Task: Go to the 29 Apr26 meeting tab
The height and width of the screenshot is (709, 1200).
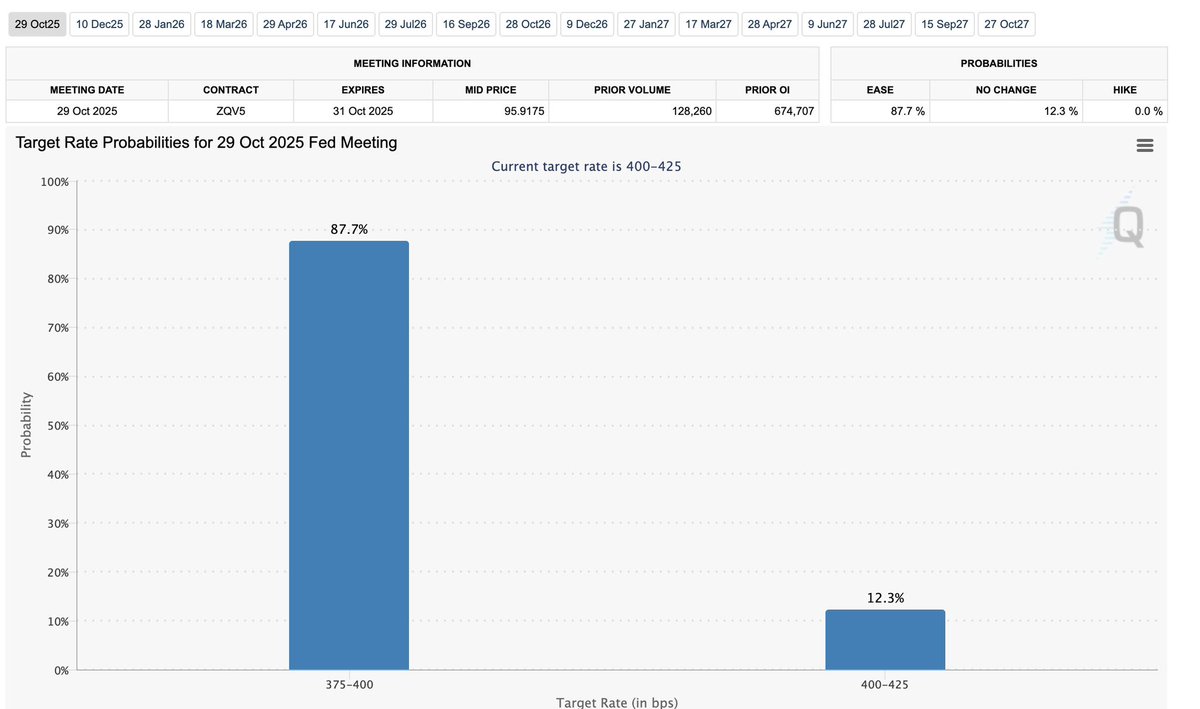Action: tap(286, 24)
